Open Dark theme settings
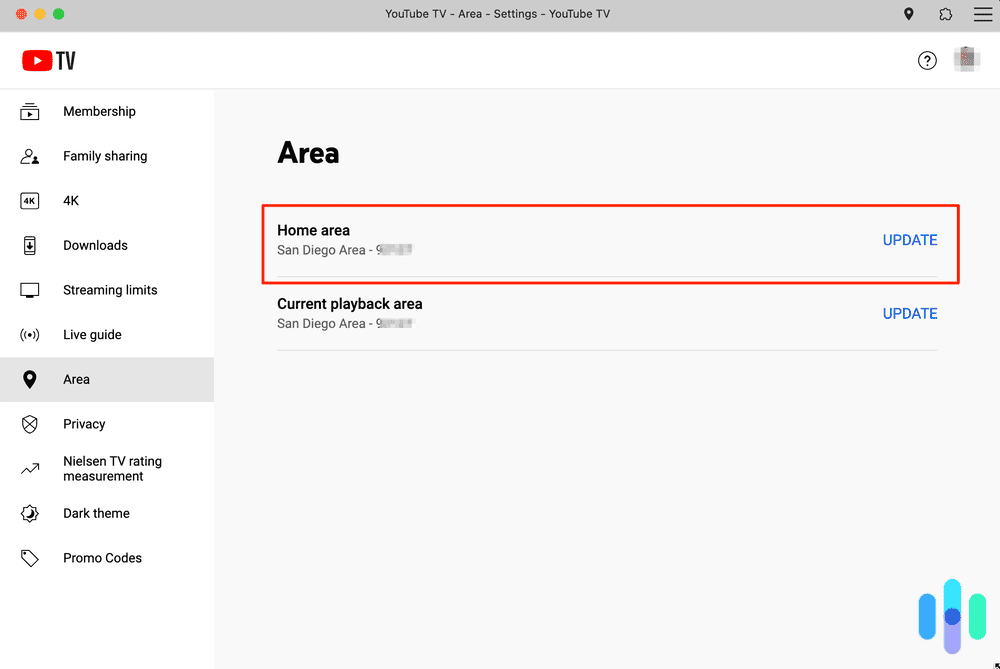 coord(96,513)
